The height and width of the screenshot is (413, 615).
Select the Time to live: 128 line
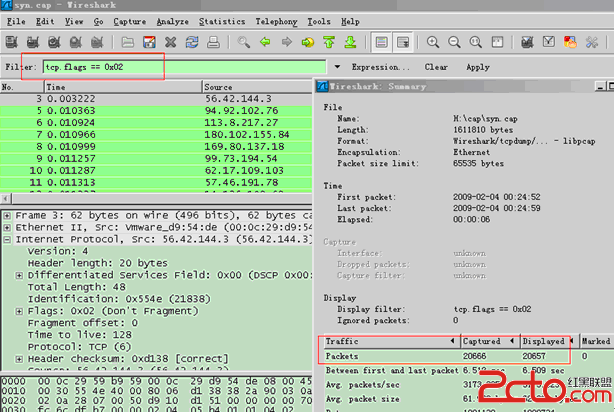coord(80,335)
